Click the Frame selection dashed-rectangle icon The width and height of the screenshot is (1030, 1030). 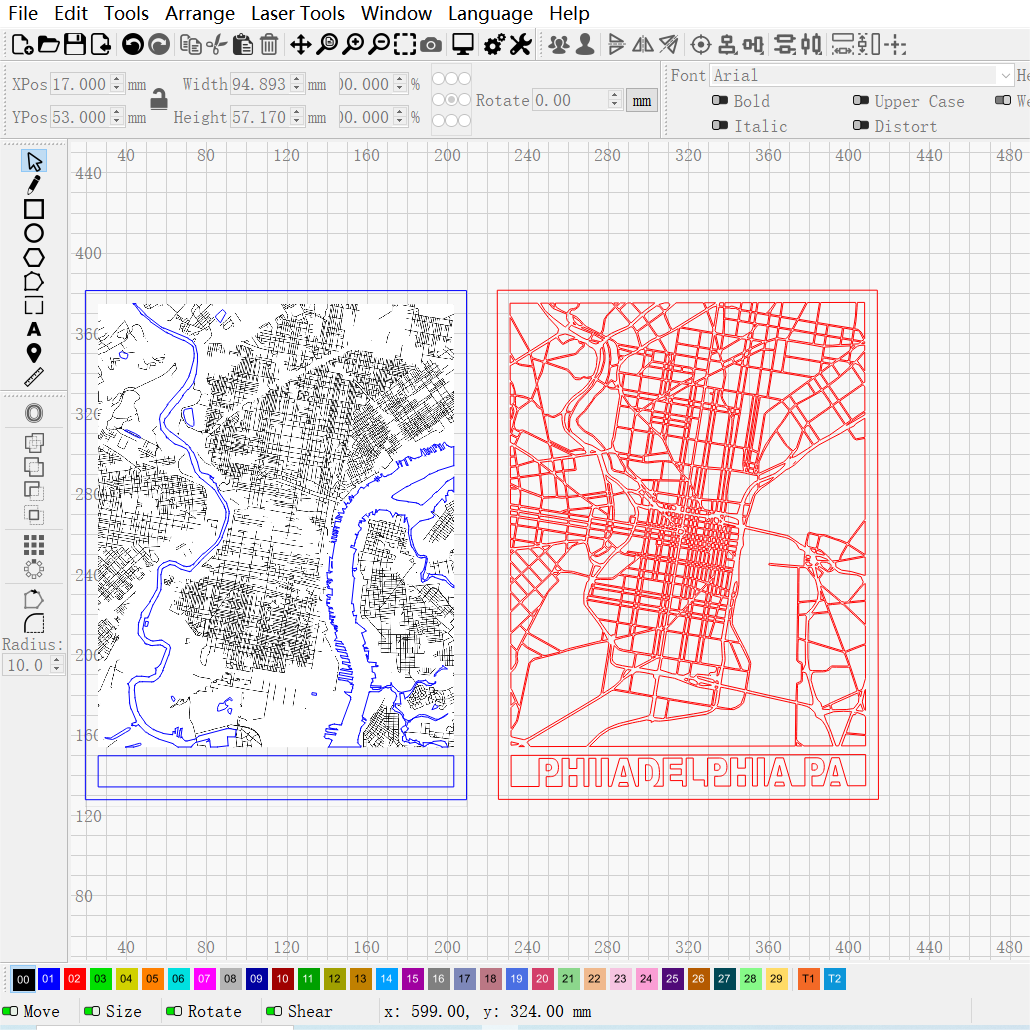405,45
